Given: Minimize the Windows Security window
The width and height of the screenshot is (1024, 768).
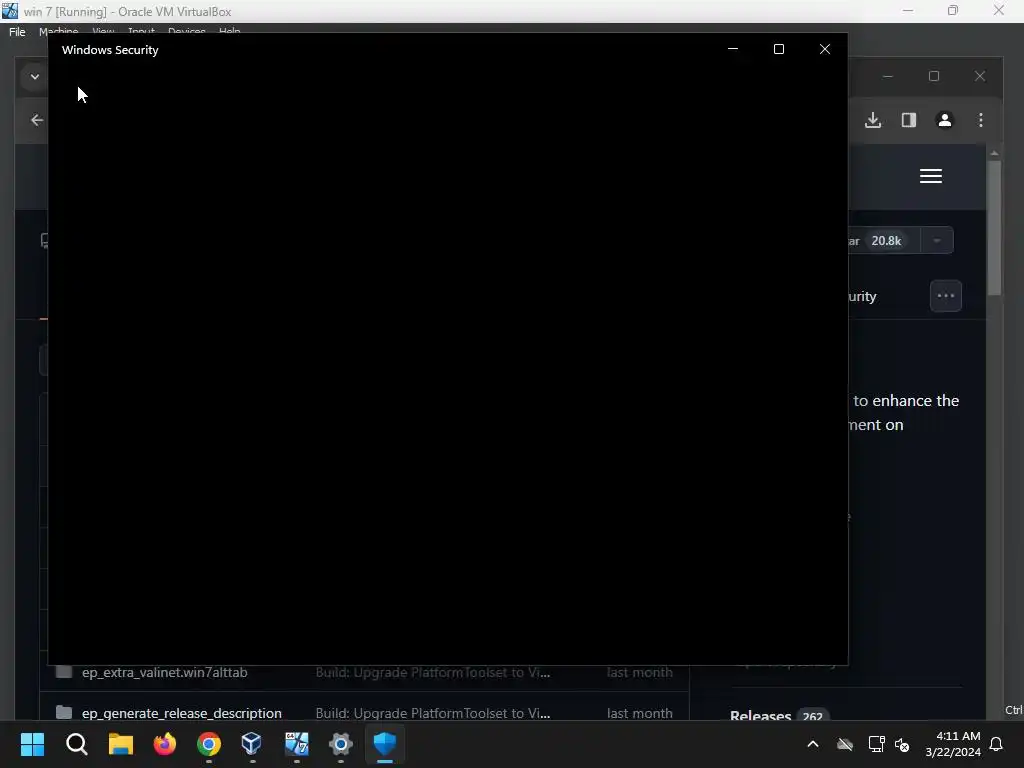Looking at the screenshot, I should point(733,49).
